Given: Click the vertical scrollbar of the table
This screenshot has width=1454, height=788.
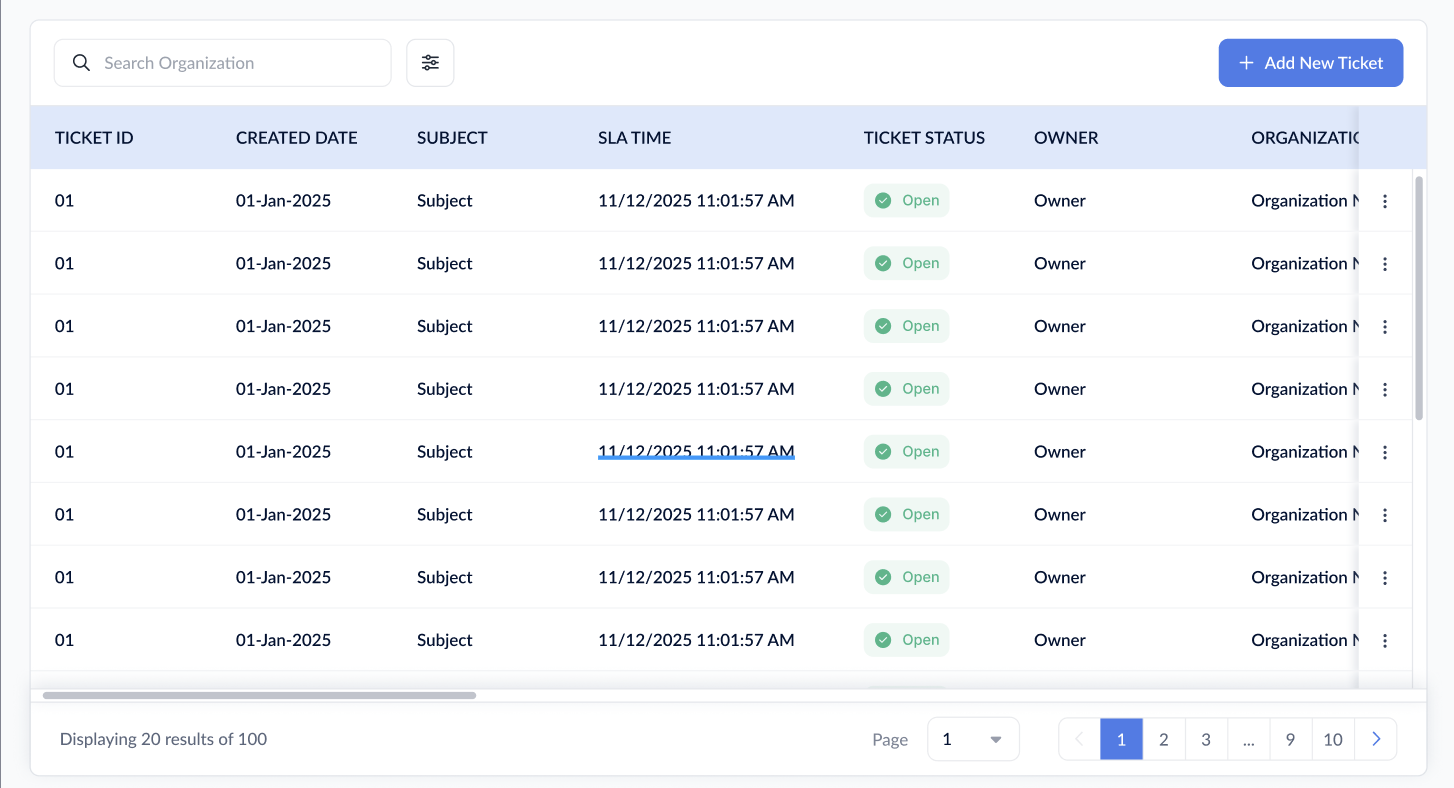Looking at the screenshot, I should (x=1419, y=298).
